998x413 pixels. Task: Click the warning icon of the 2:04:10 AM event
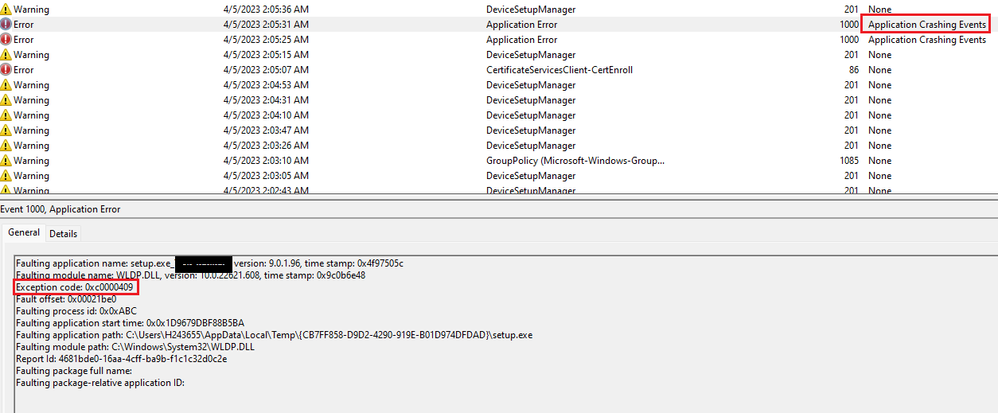pyautogui.click(x=6, y=115)
